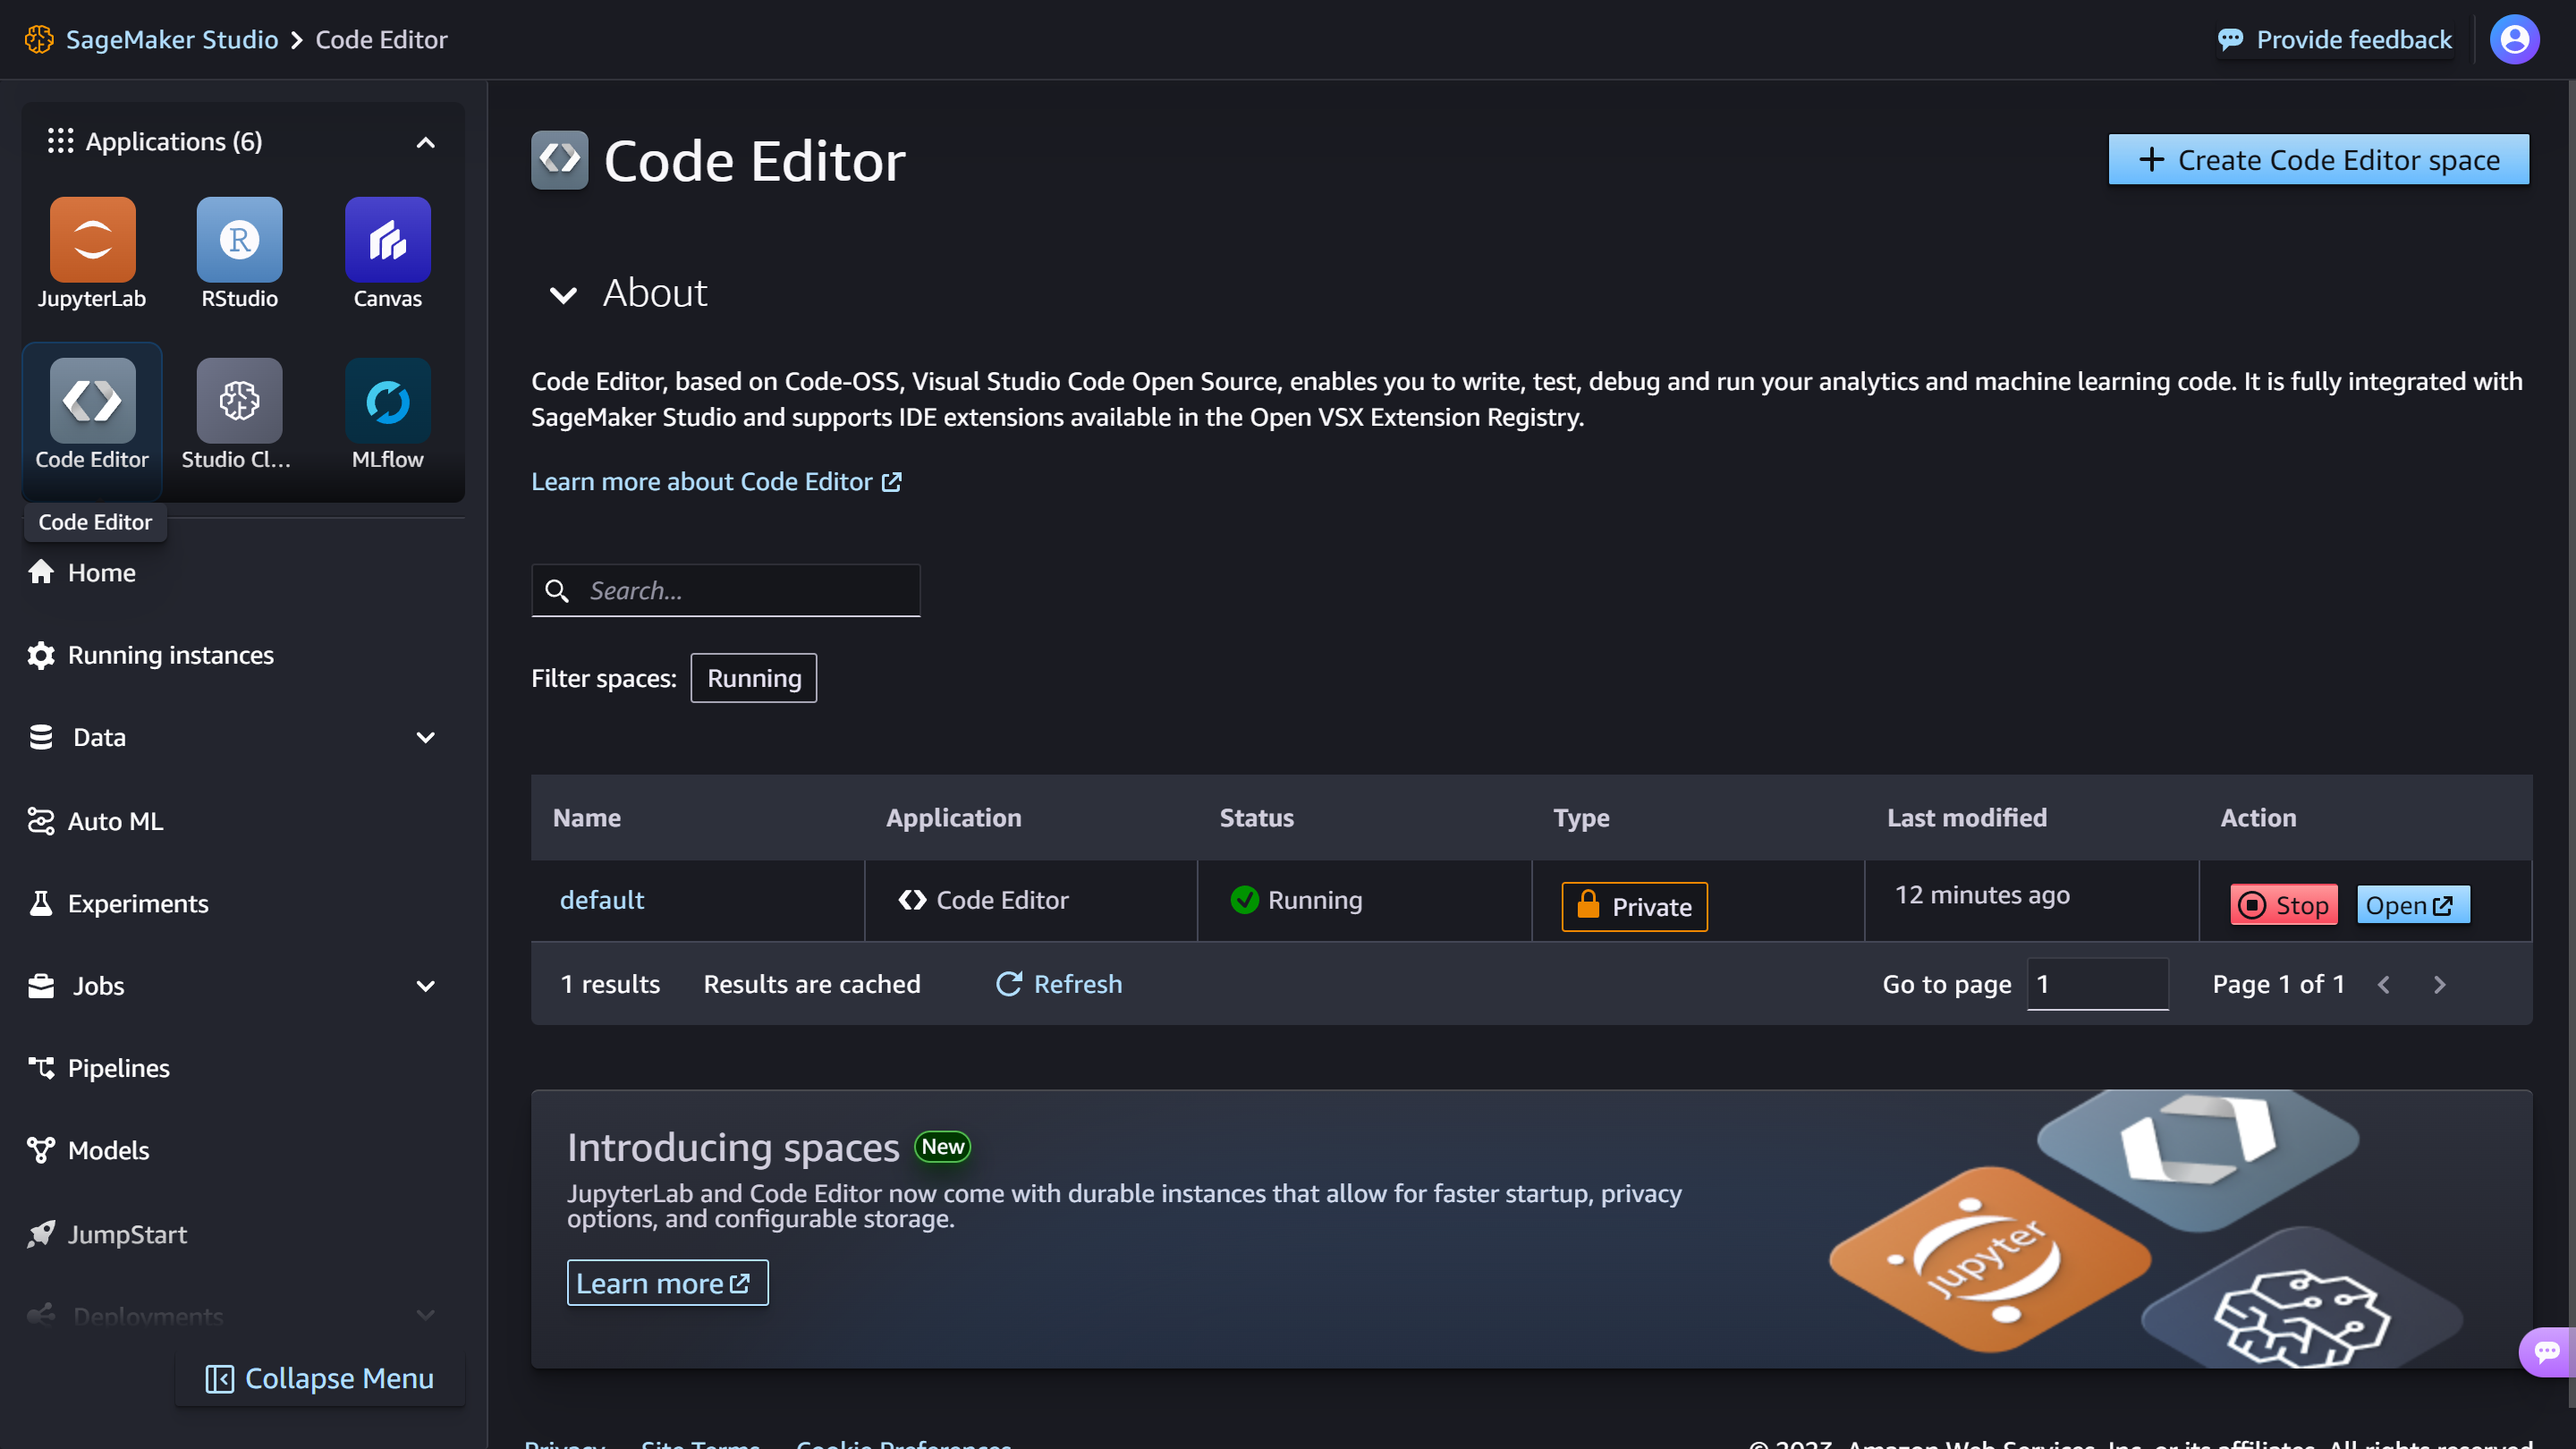The height and width of the screenshot is (1449, 2576).
Task: Open the Models section
Action: coord(107,1150)
